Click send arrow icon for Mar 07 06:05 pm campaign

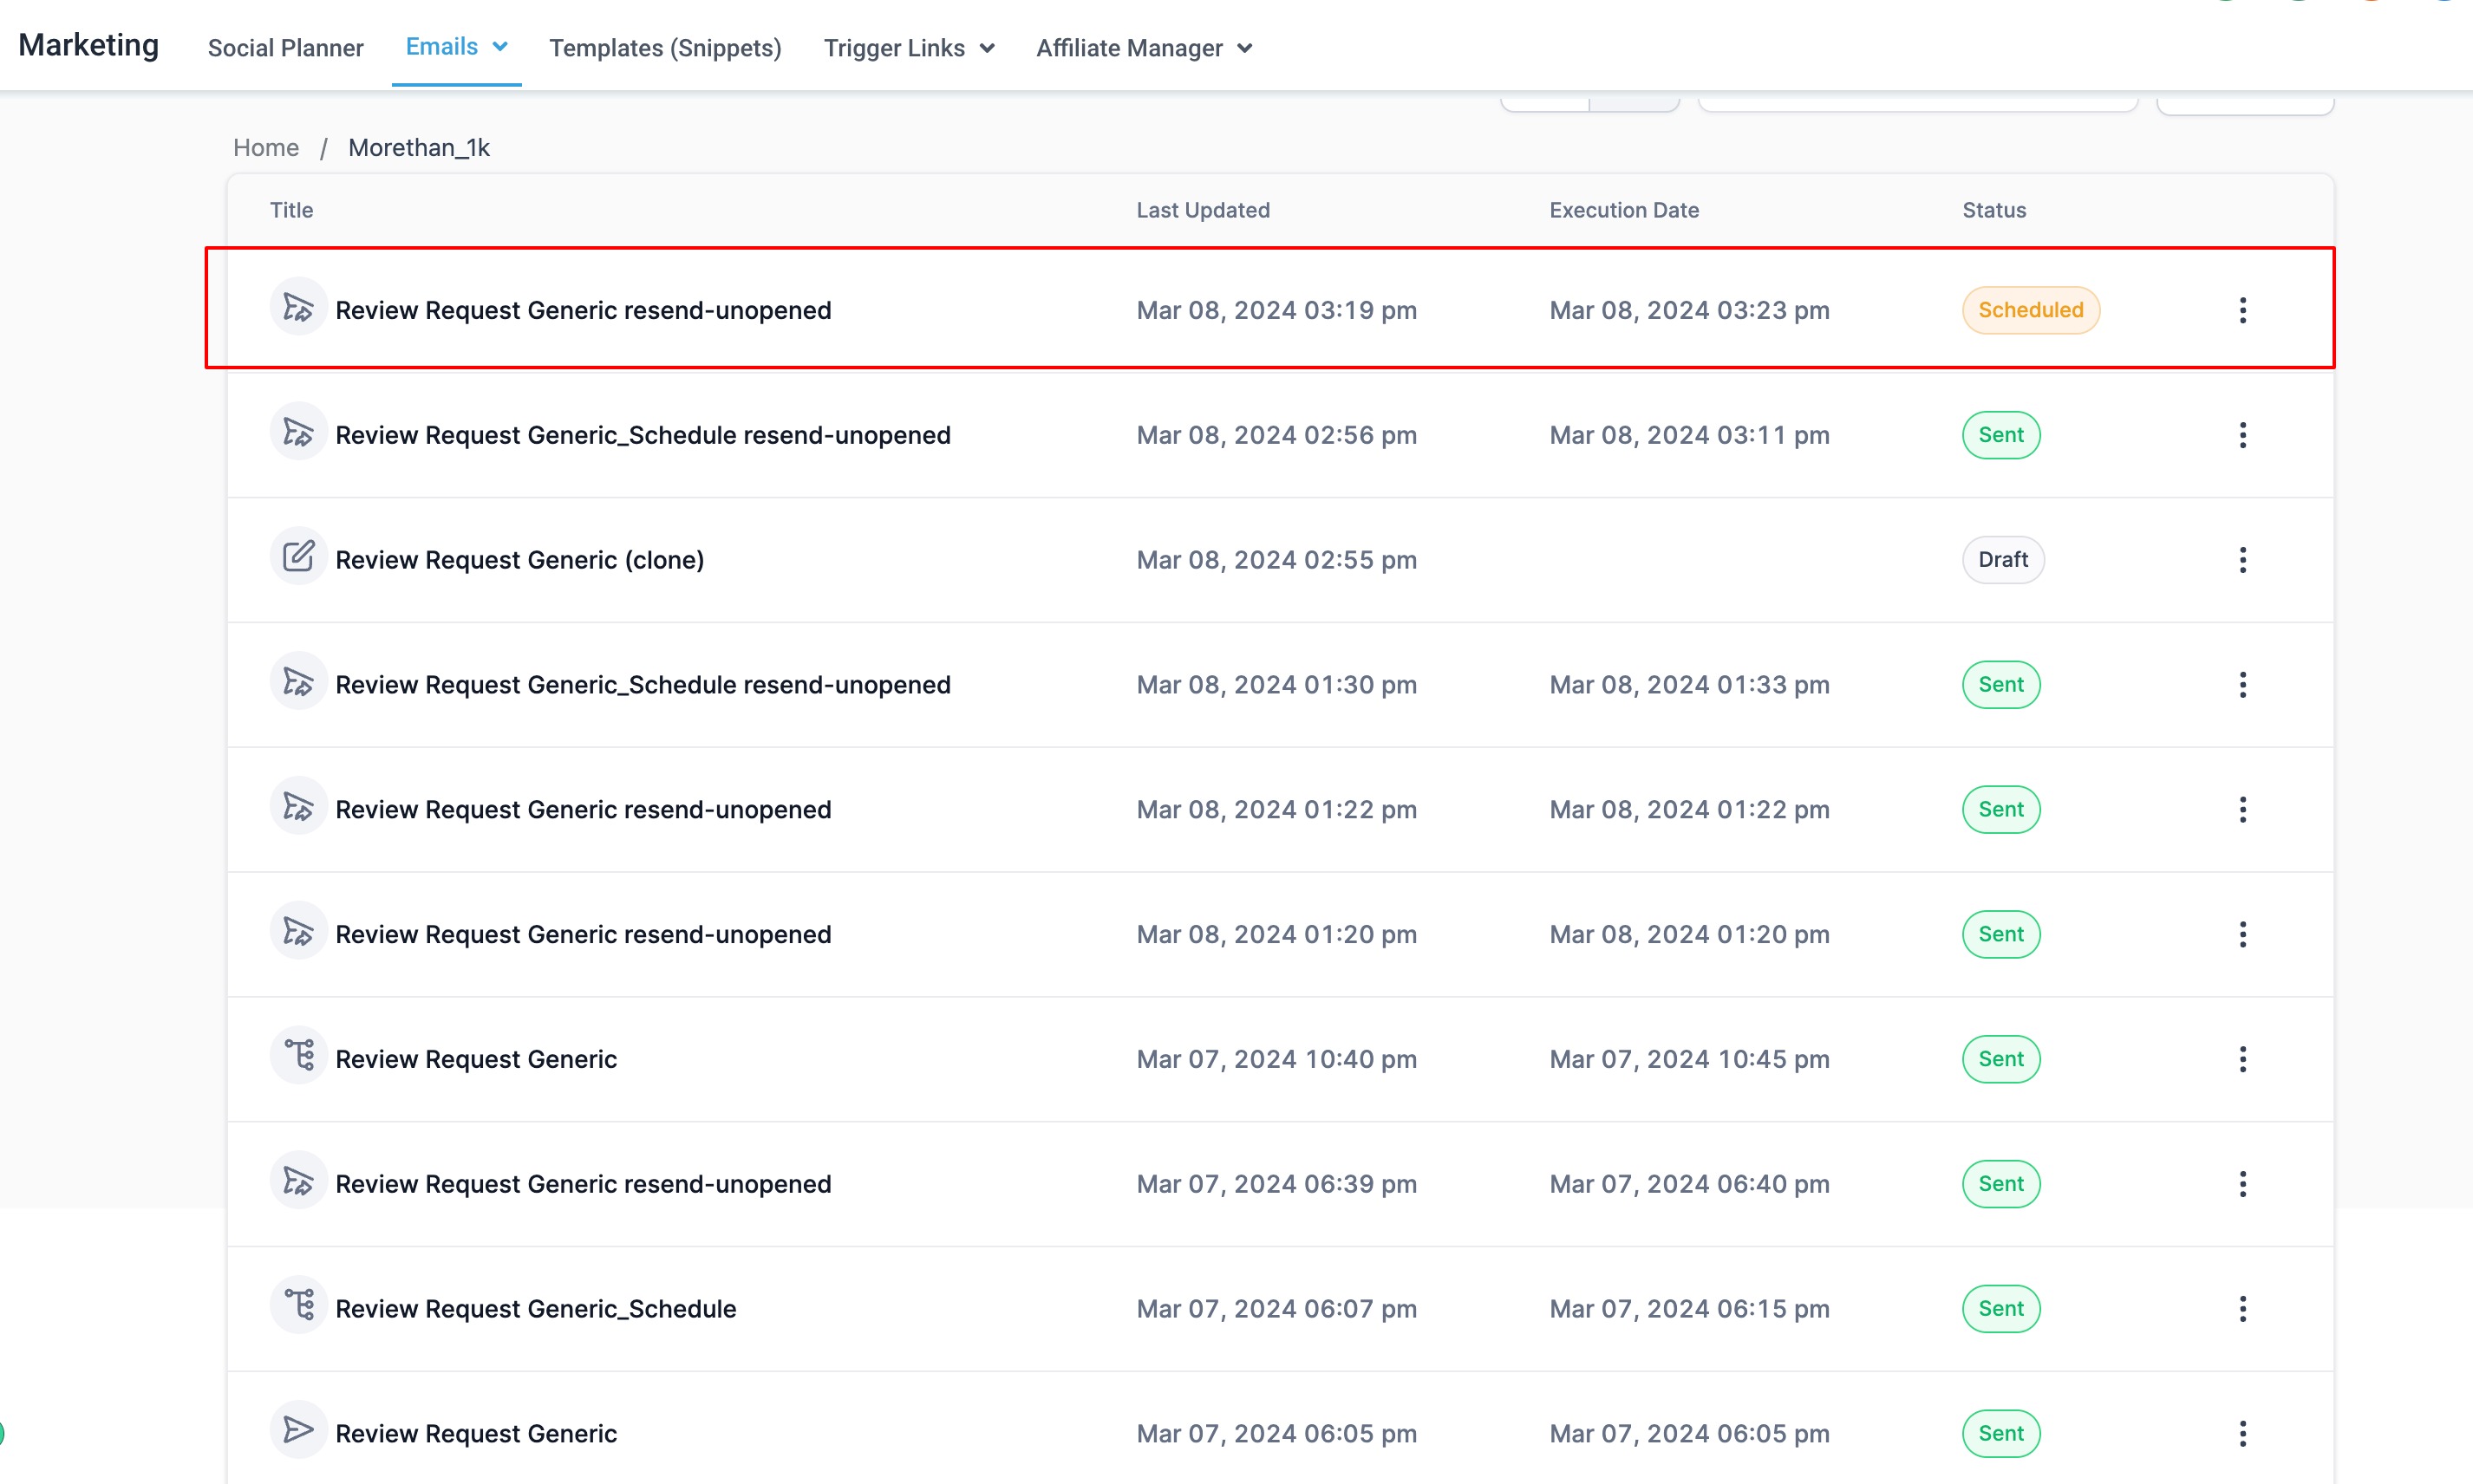click(298, 1430)
